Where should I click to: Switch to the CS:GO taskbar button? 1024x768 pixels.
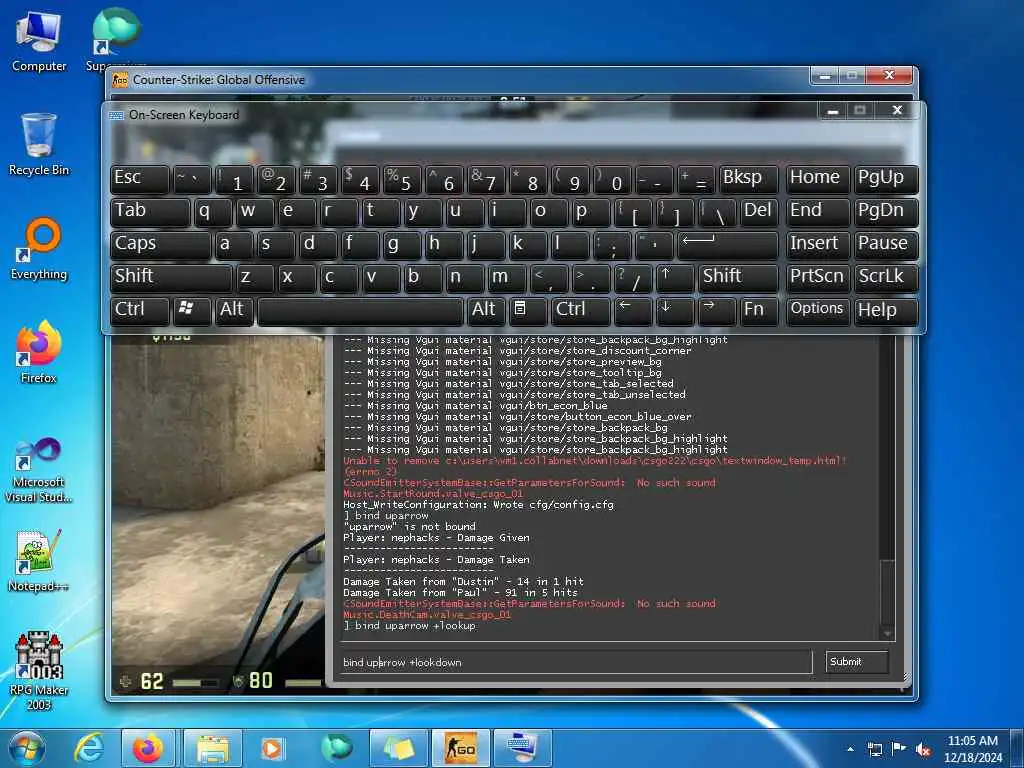(x=460, y=748)
